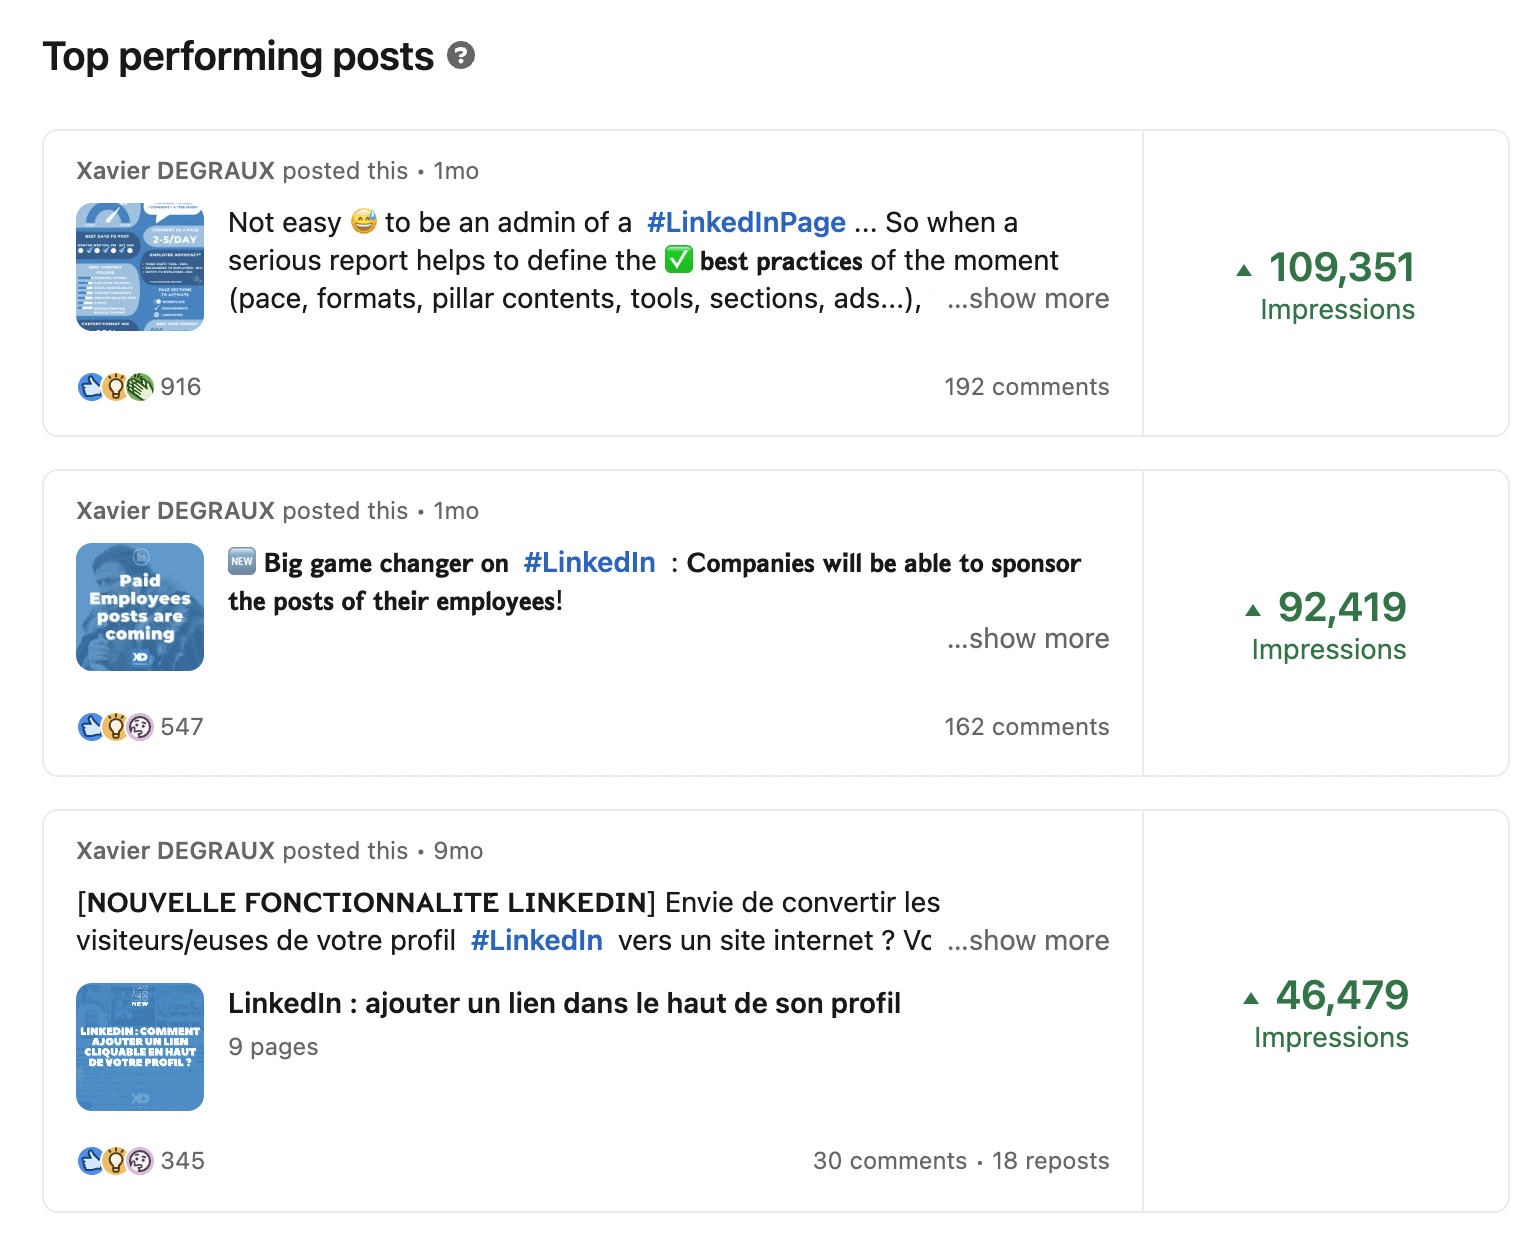View the 162 comments
Image resolution: width=1538 pixels, height=1234 pixels.
pos(1027,727)
